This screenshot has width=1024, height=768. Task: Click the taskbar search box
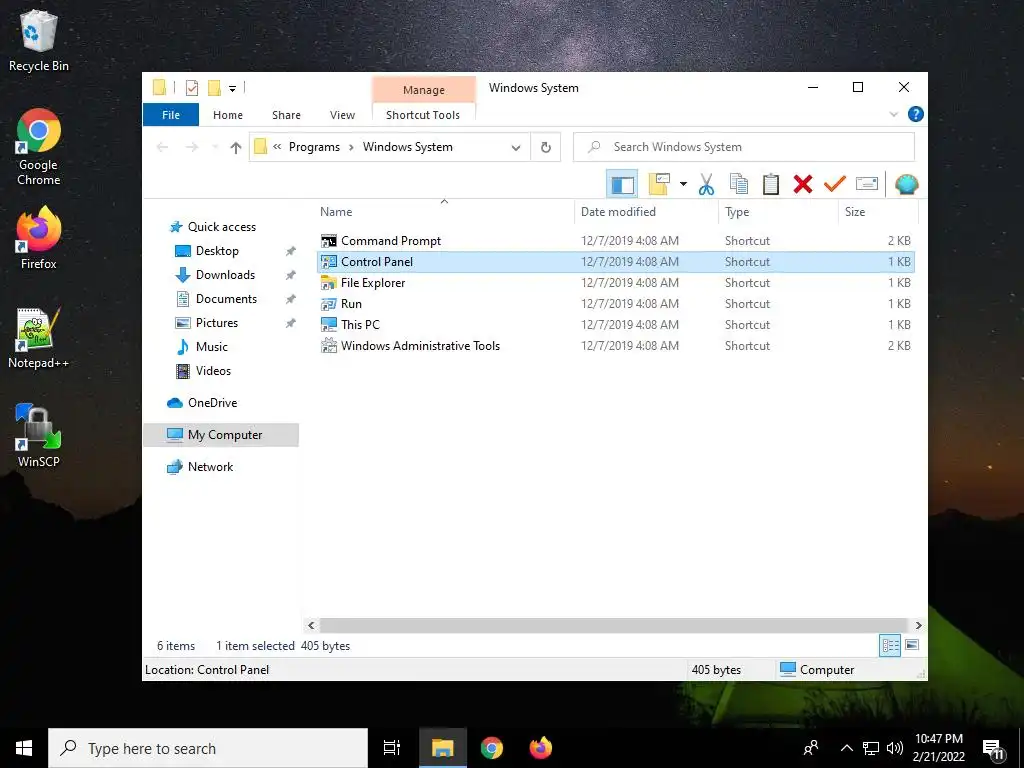pyautogui.click(x=208, y=748)
